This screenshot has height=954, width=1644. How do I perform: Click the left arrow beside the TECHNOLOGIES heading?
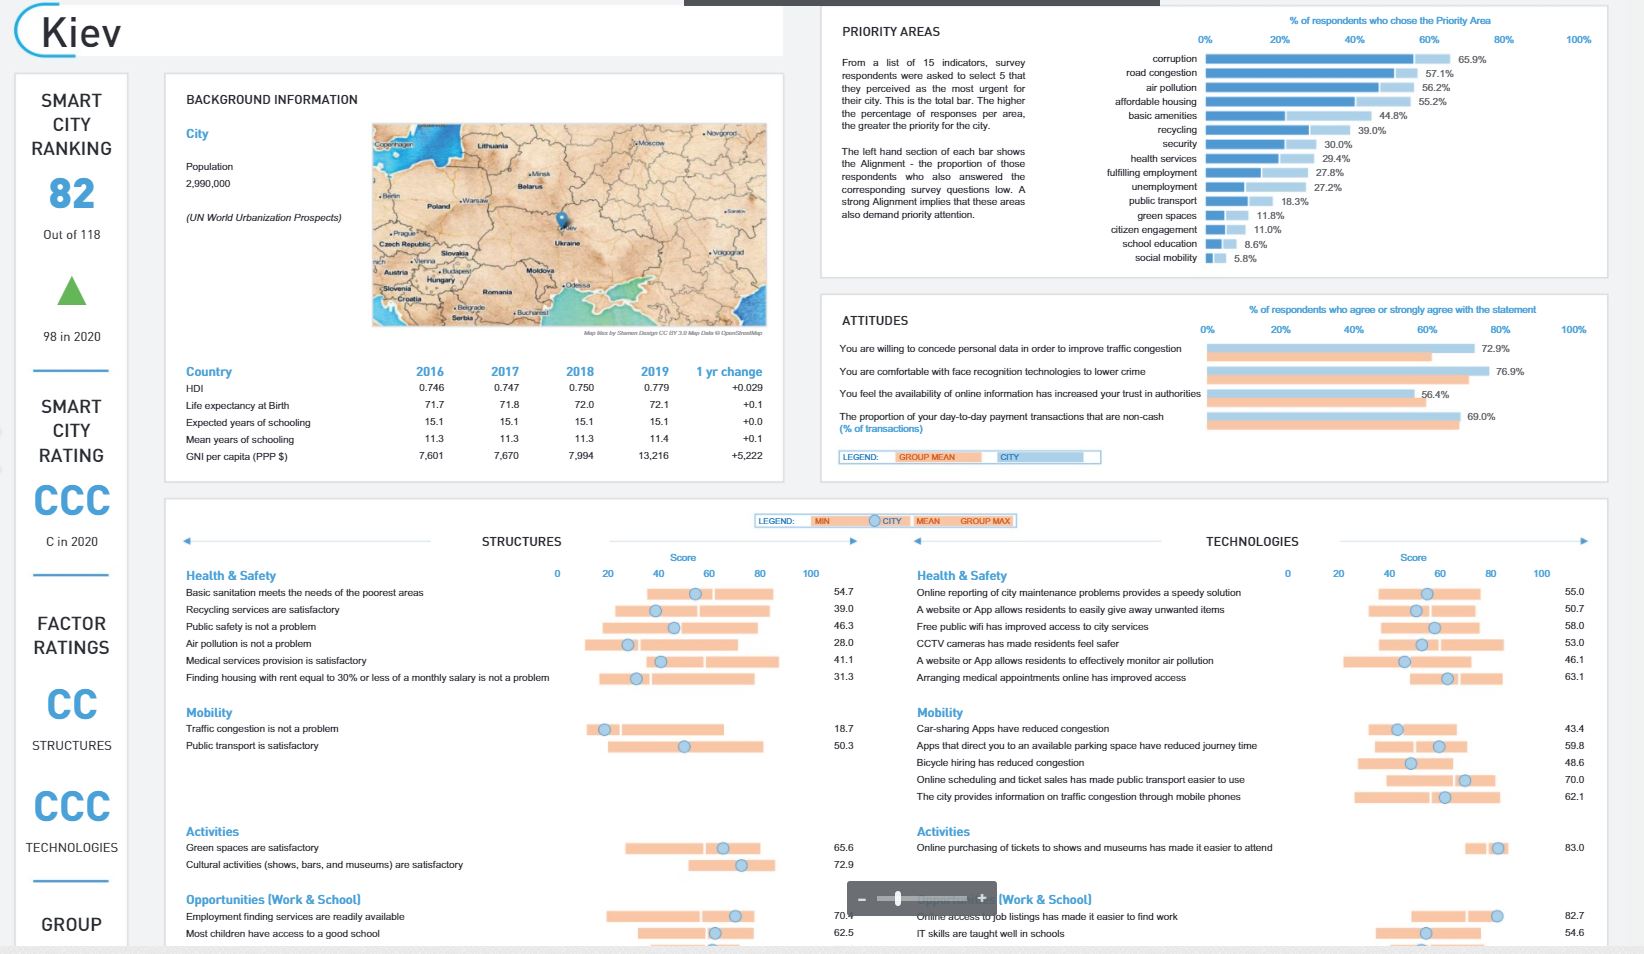pos(917,541)
